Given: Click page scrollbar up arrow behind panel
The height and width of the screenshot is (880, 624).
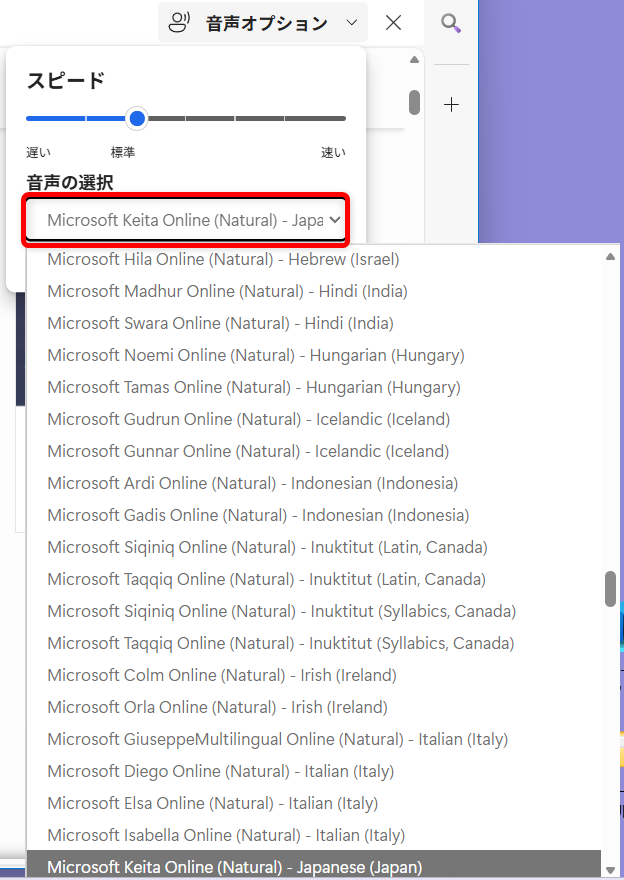Looking at the screenshot, I should click(x=414, y=60).
